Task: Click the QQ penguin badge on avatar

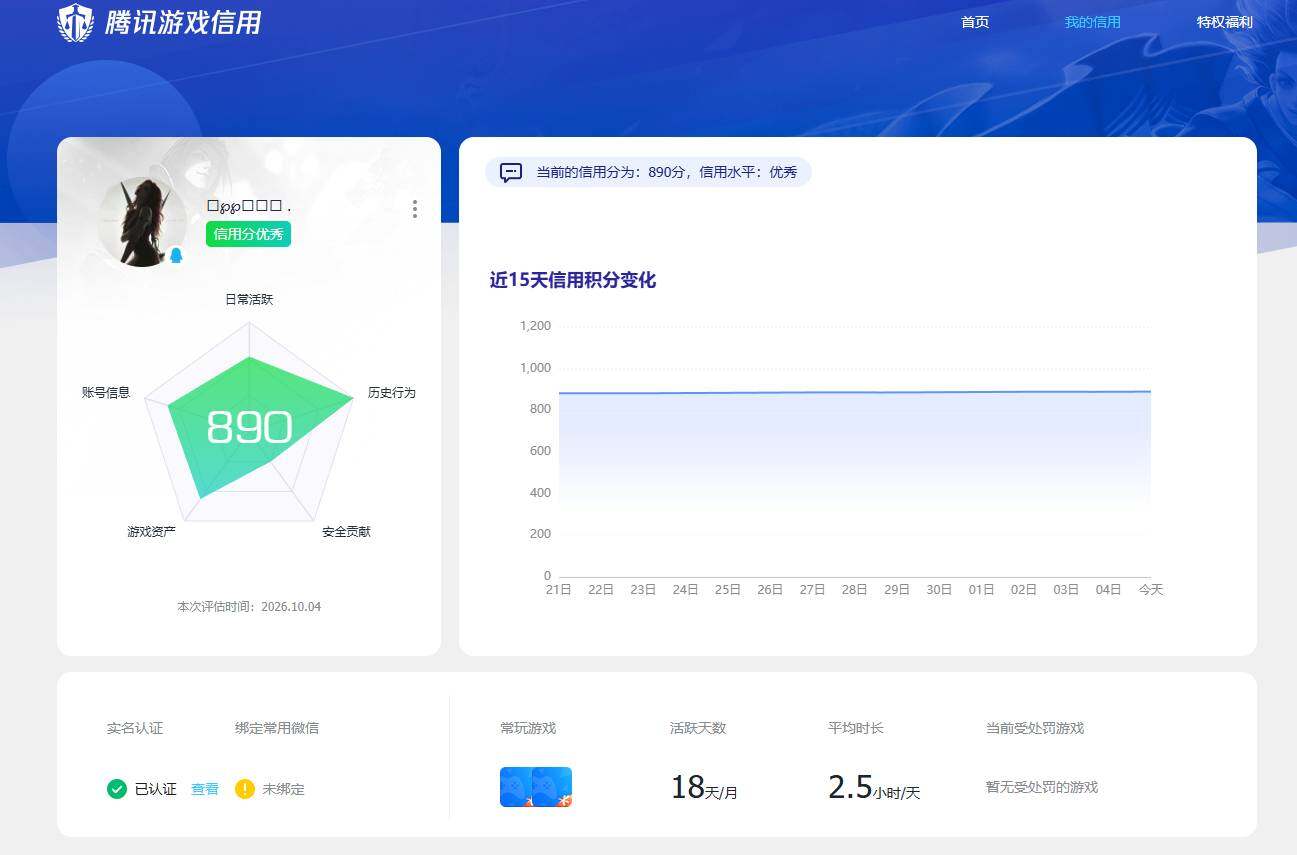Action: tap(176, 255)
